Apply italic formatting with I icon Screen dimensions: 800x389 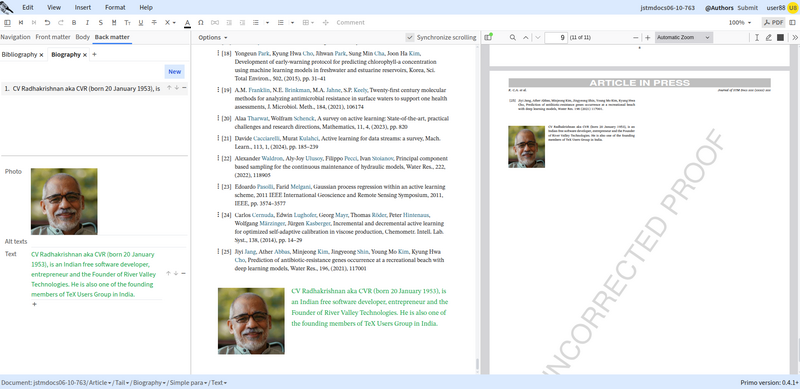click(x=87, y=22)
